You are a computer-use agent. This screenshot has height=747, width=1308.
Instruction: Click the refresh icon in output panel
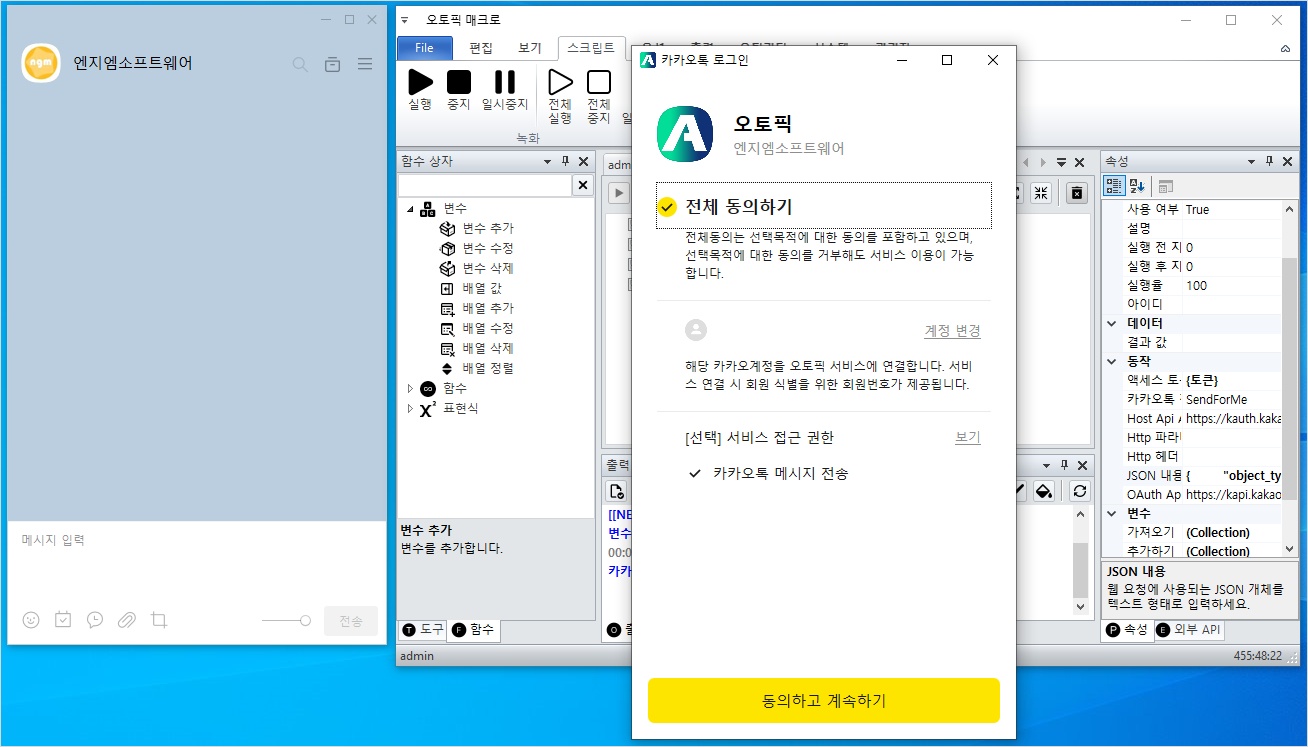1079,491
